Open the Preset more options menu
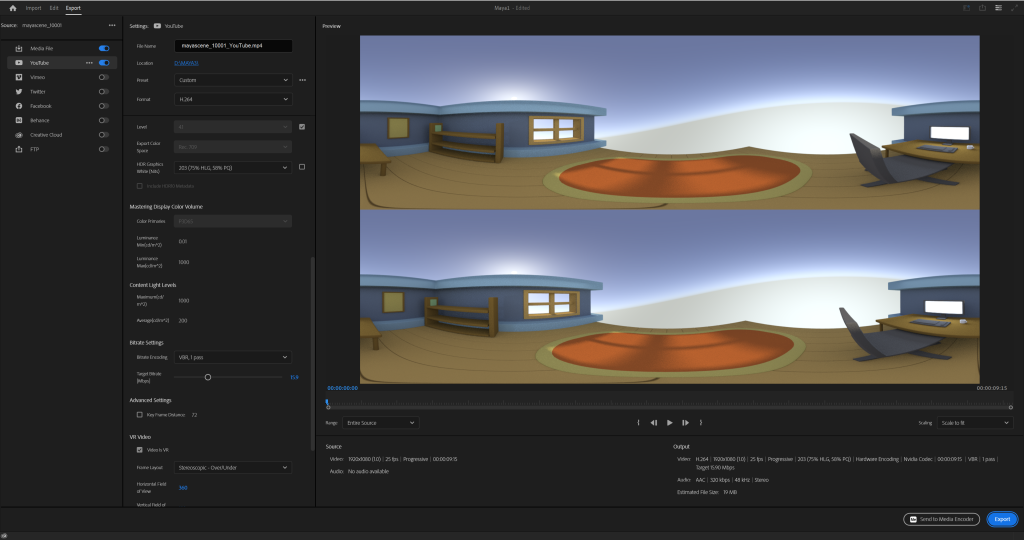Image resolution: width=1024 pixels, height=540 pixels. coord(302,80)
